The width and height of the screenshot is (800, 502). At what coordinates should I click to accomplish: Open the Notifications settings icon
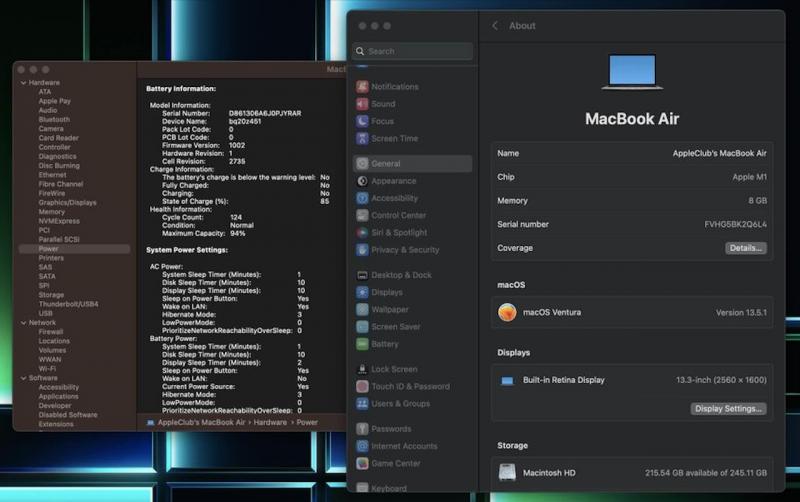(x=362, y=87)
